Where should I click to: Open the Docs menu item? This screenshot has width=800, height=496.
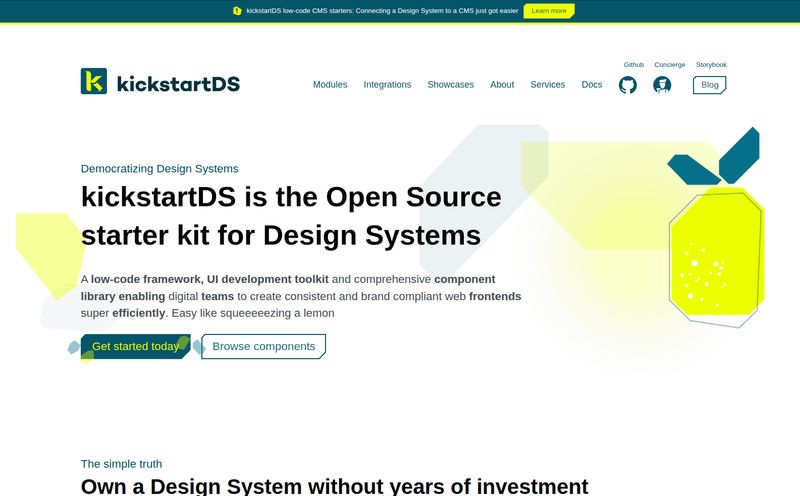(592, 85)
